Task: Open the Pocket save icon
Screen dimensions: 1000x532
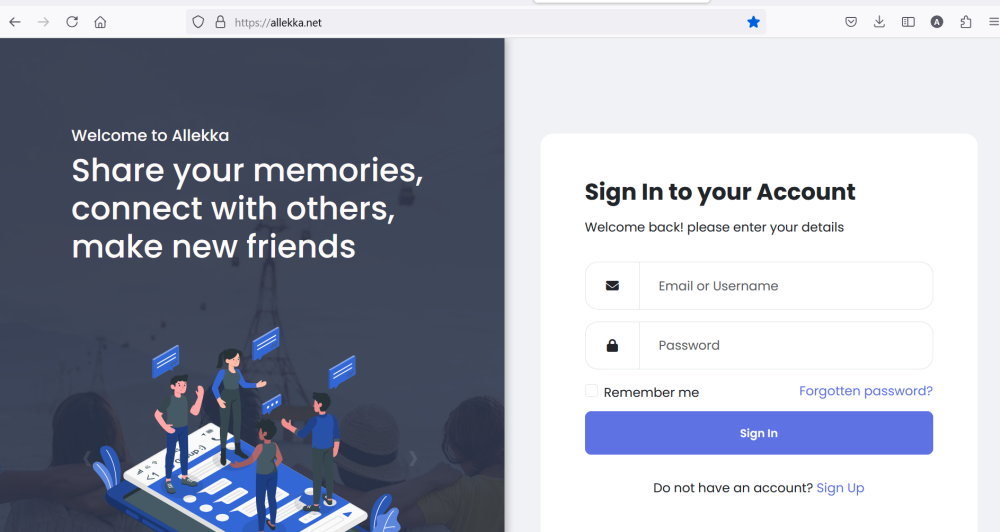Action: click(851, 22)
